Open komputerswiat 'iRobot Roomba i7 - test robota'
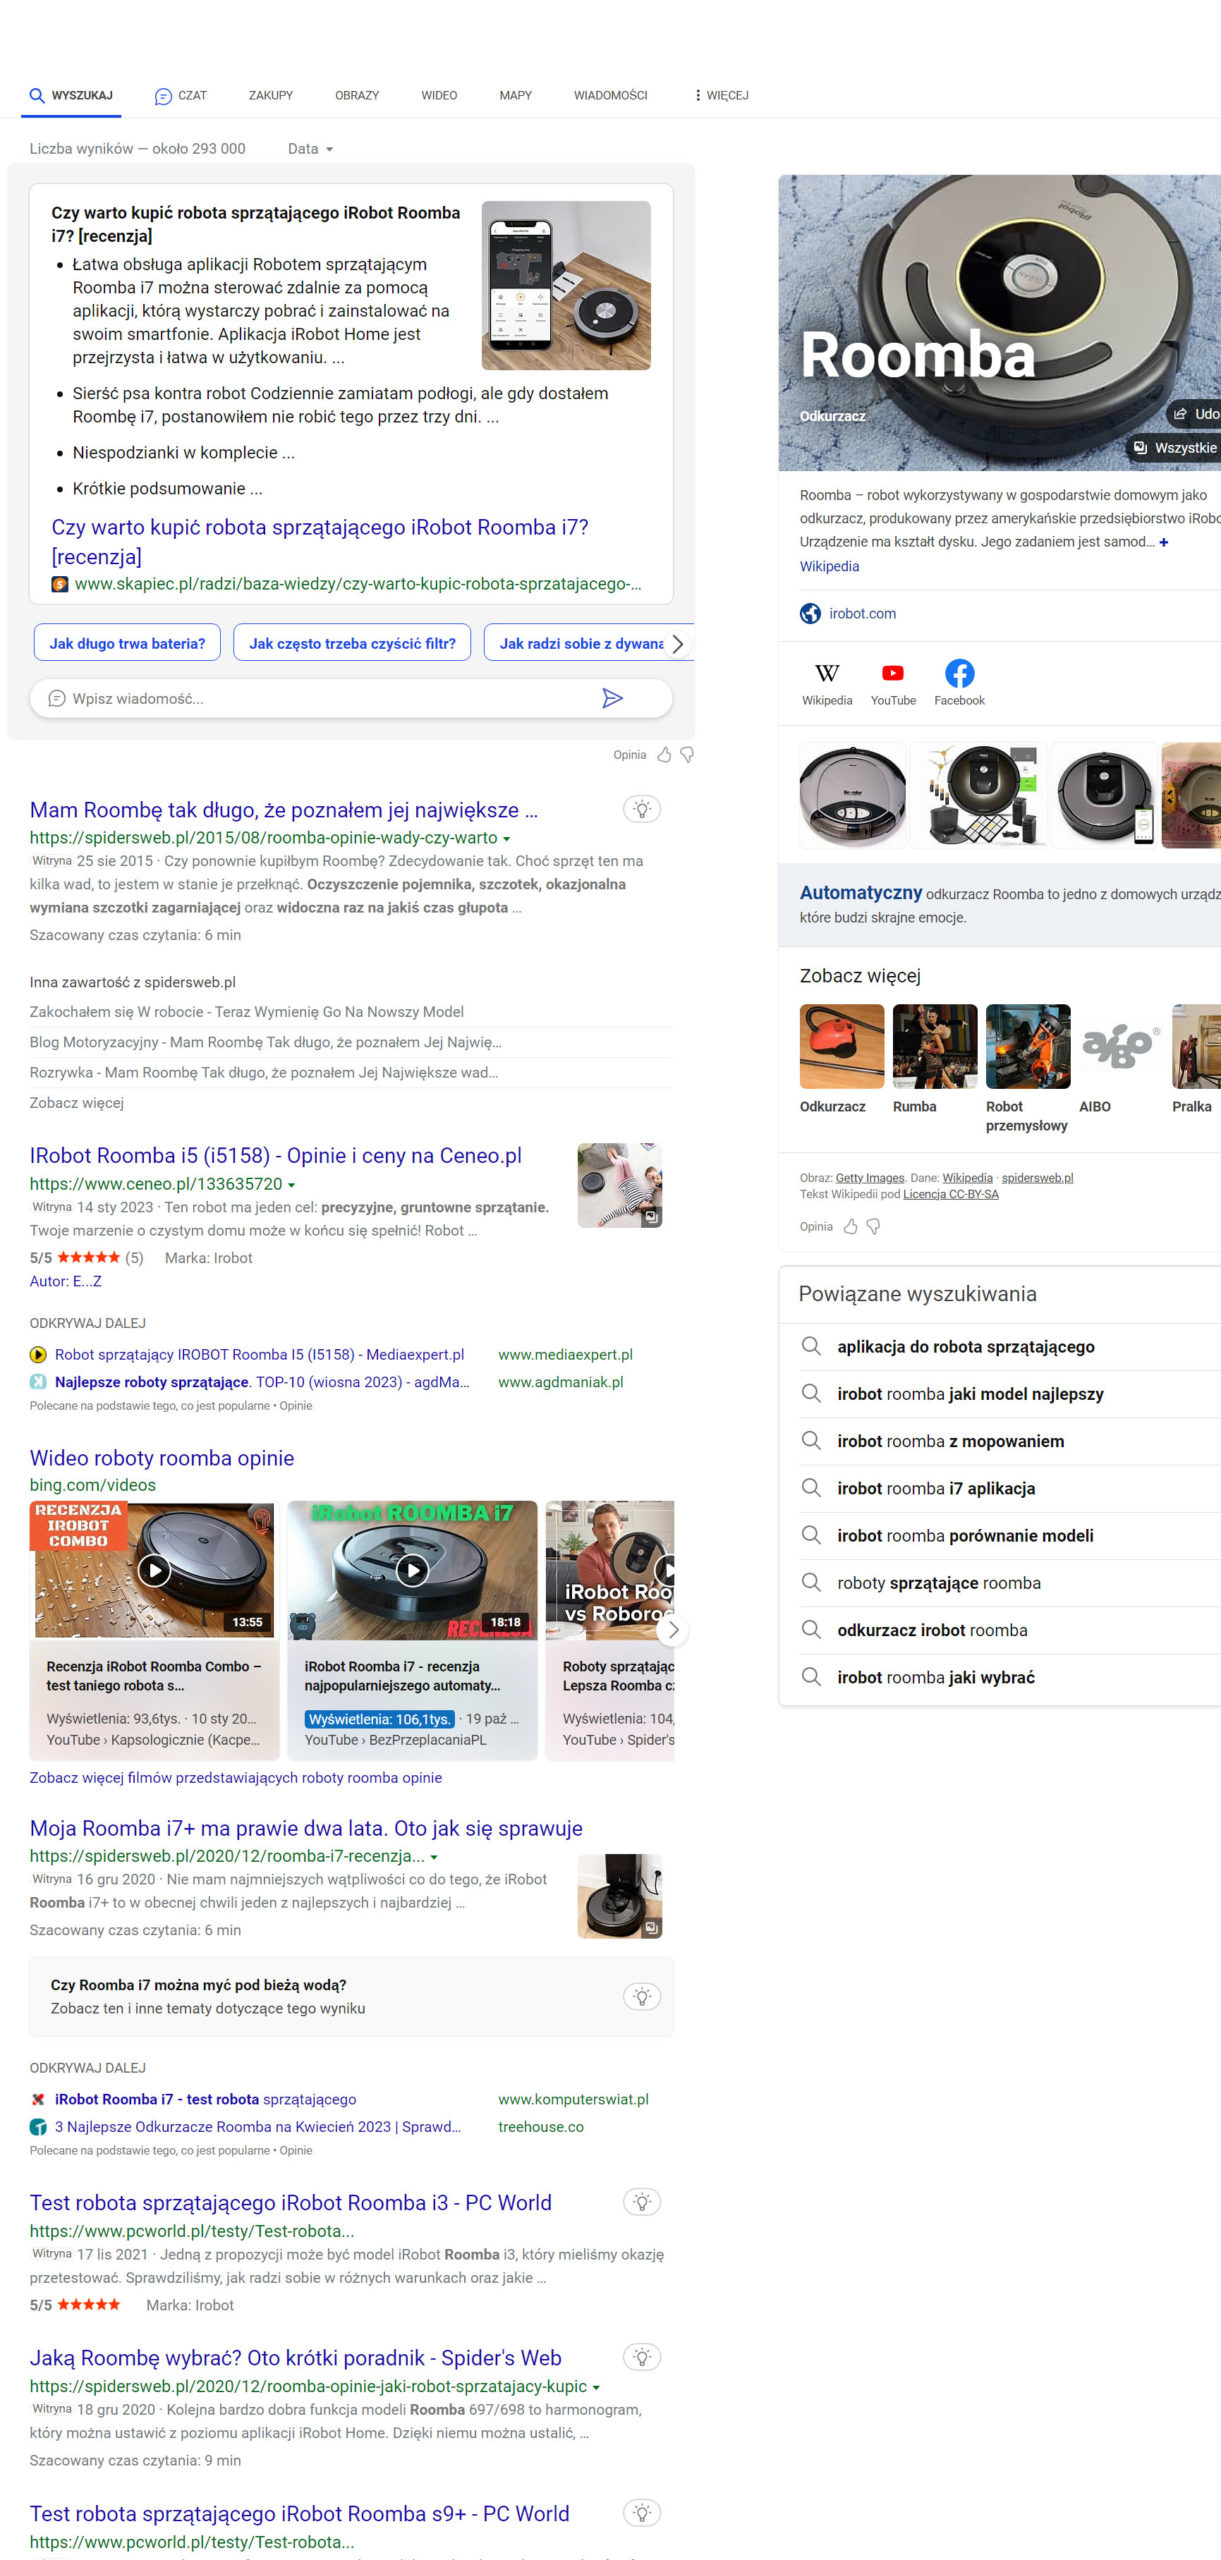Image resolution: width=1221 pixels, height=2560 pixels. [206, 2099]
